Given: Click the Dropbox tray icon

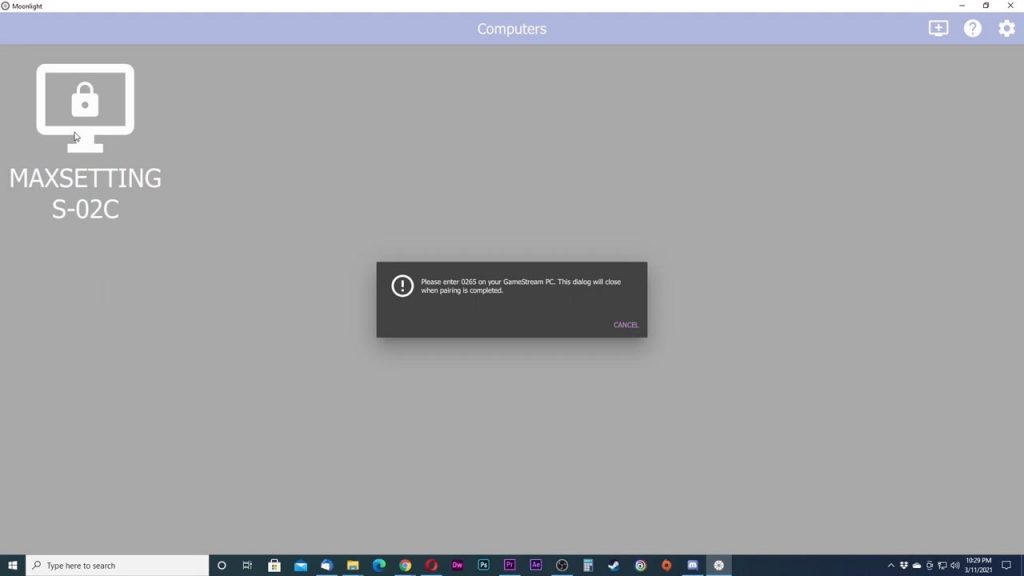Looking at the screenshot, I should [x=904, y=565].
